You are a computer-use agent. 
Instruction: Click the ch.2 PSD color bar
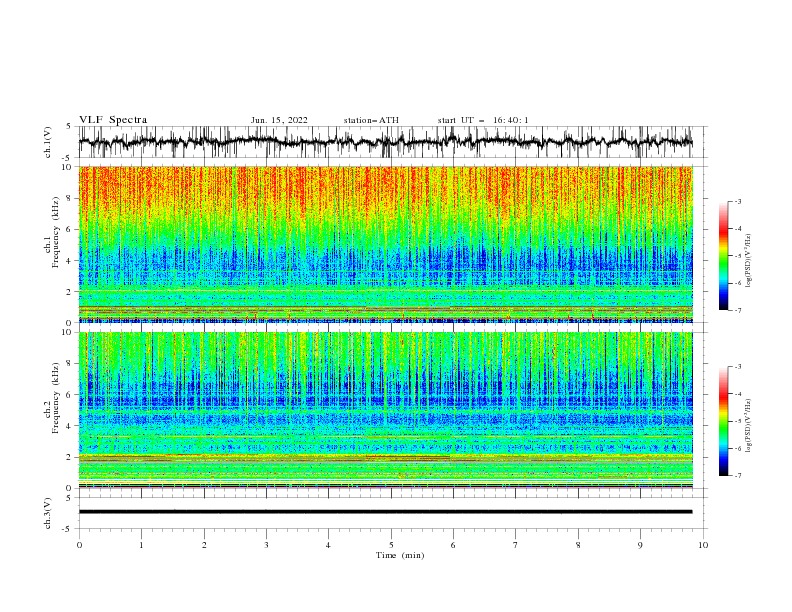pos(723,421)
